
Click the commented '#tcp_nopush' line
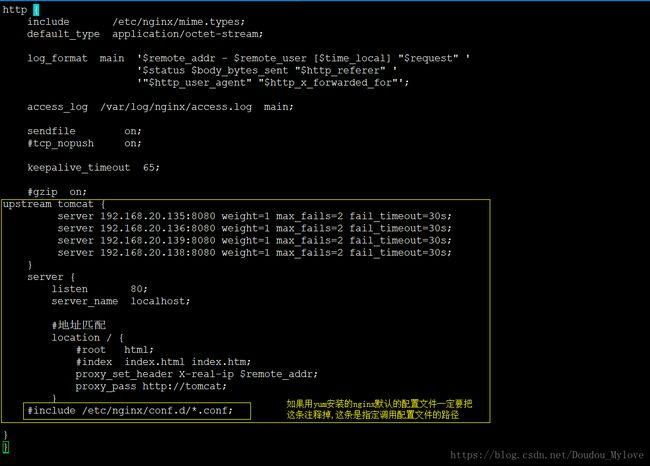[x=84, y=143]
